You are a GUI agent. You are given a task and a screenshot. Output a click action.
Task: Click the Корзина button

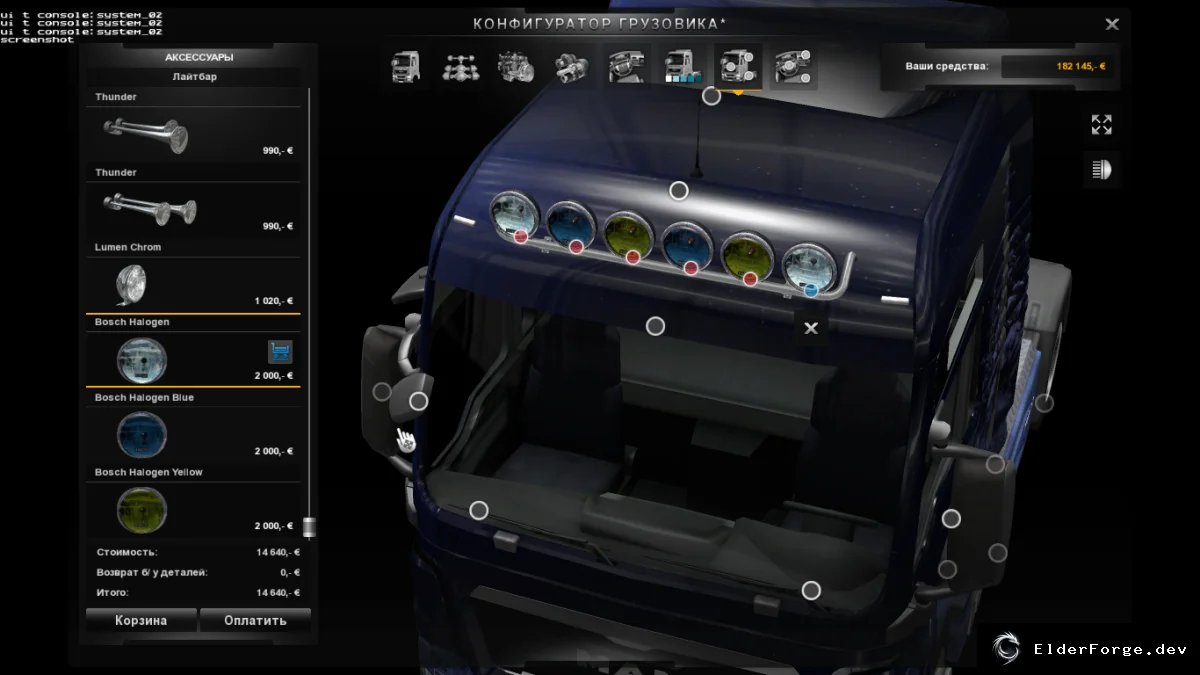(141, 620)
